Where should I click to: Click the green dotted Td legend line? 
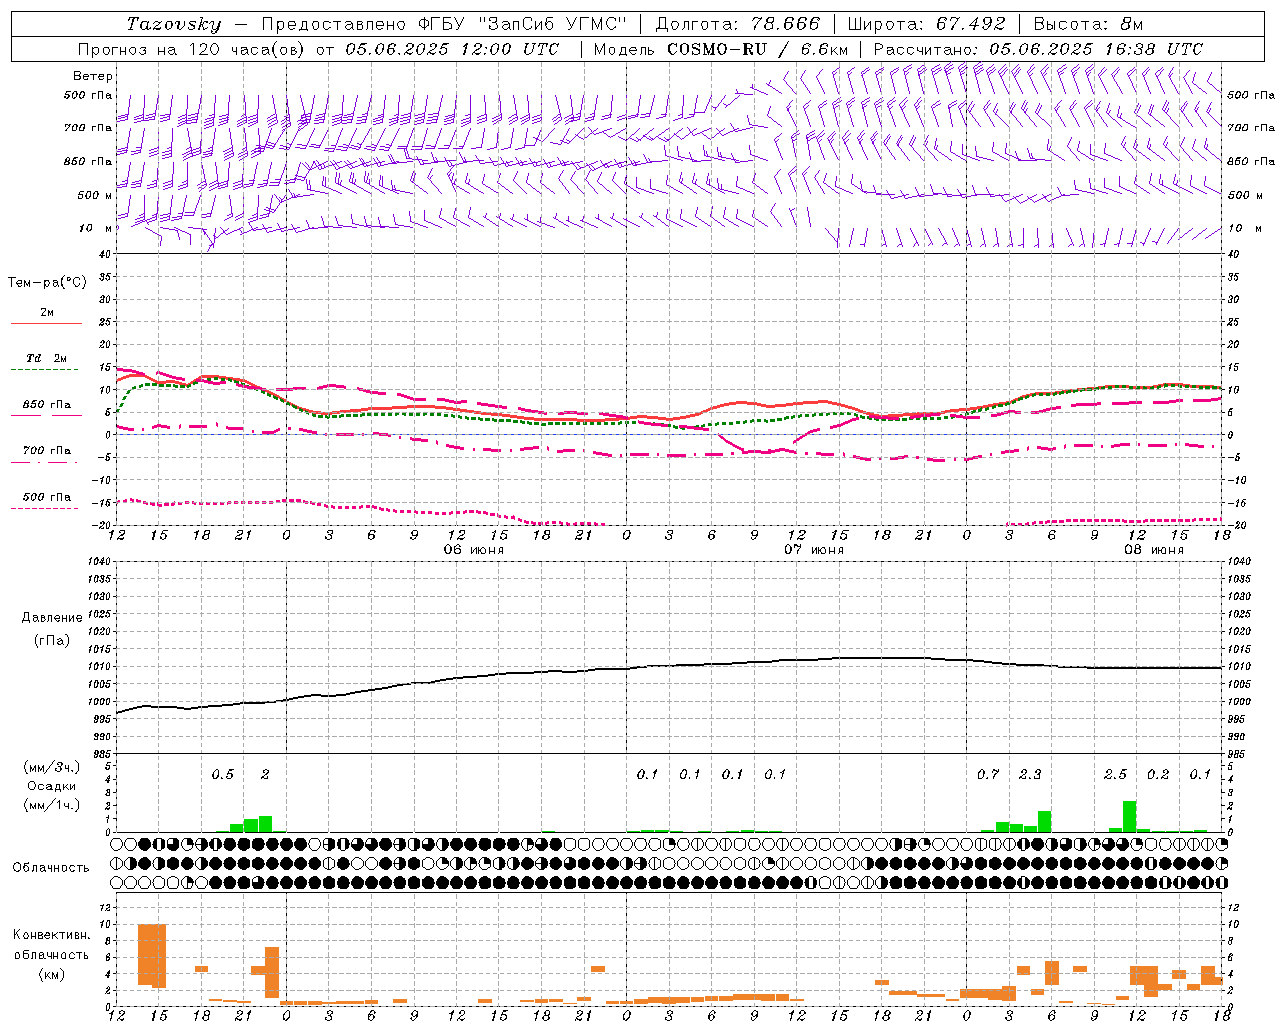point(46,369)
